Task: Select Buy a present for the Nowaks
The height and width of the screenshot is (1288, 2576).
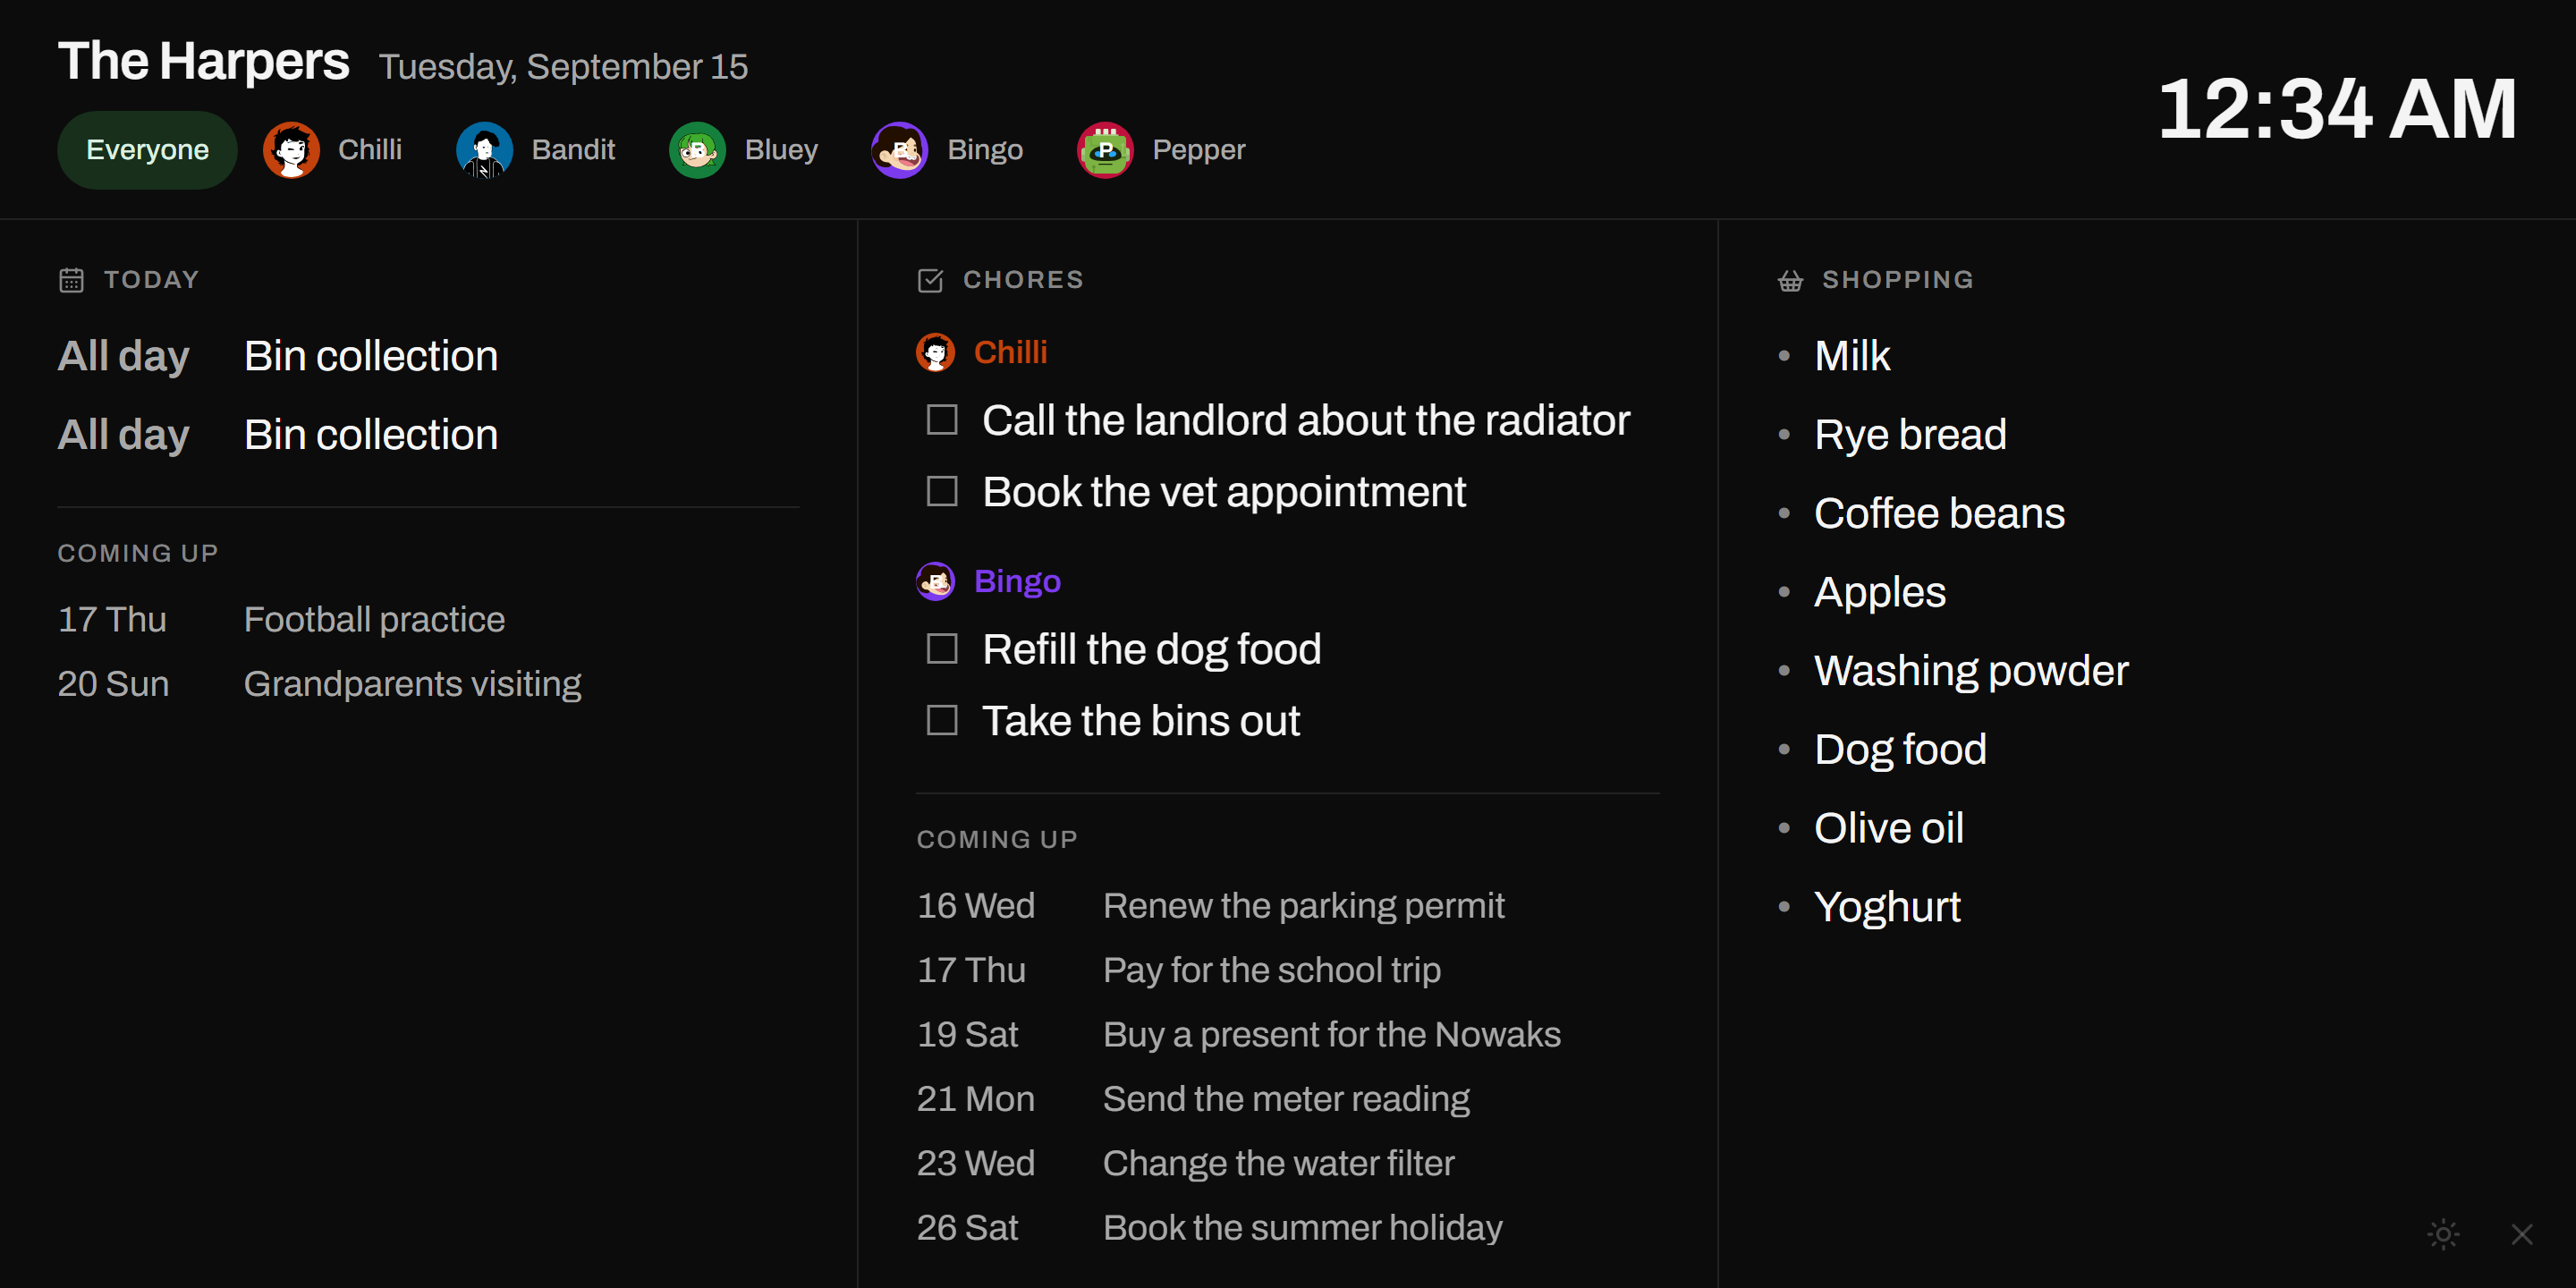Action: pyautogui.click(x=1331, y=1034)
